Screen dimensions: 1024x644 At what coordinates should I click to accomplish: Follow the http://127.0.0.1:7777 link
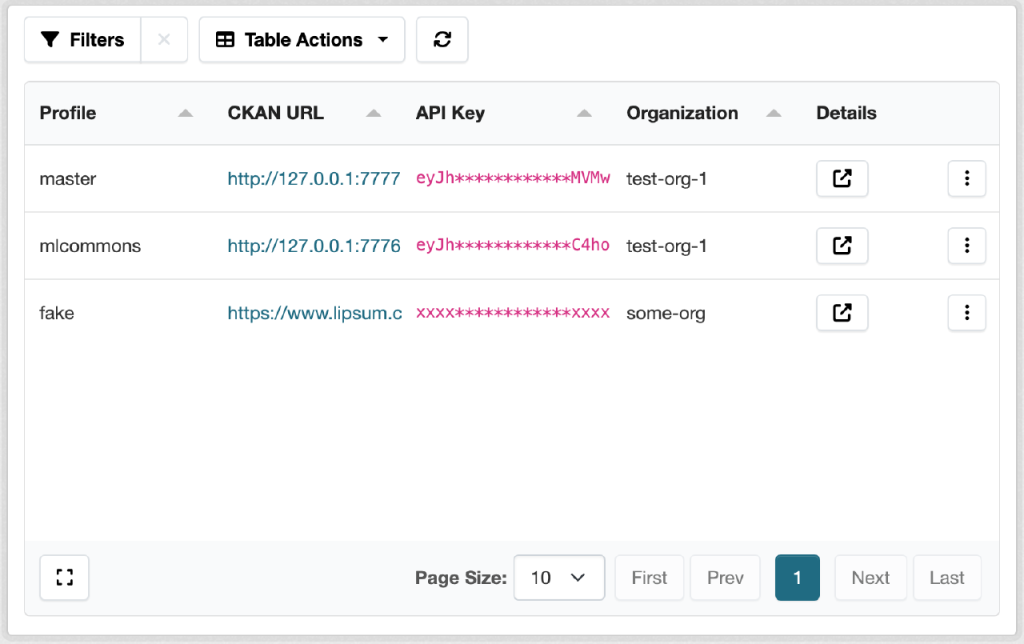coord(314,179)
